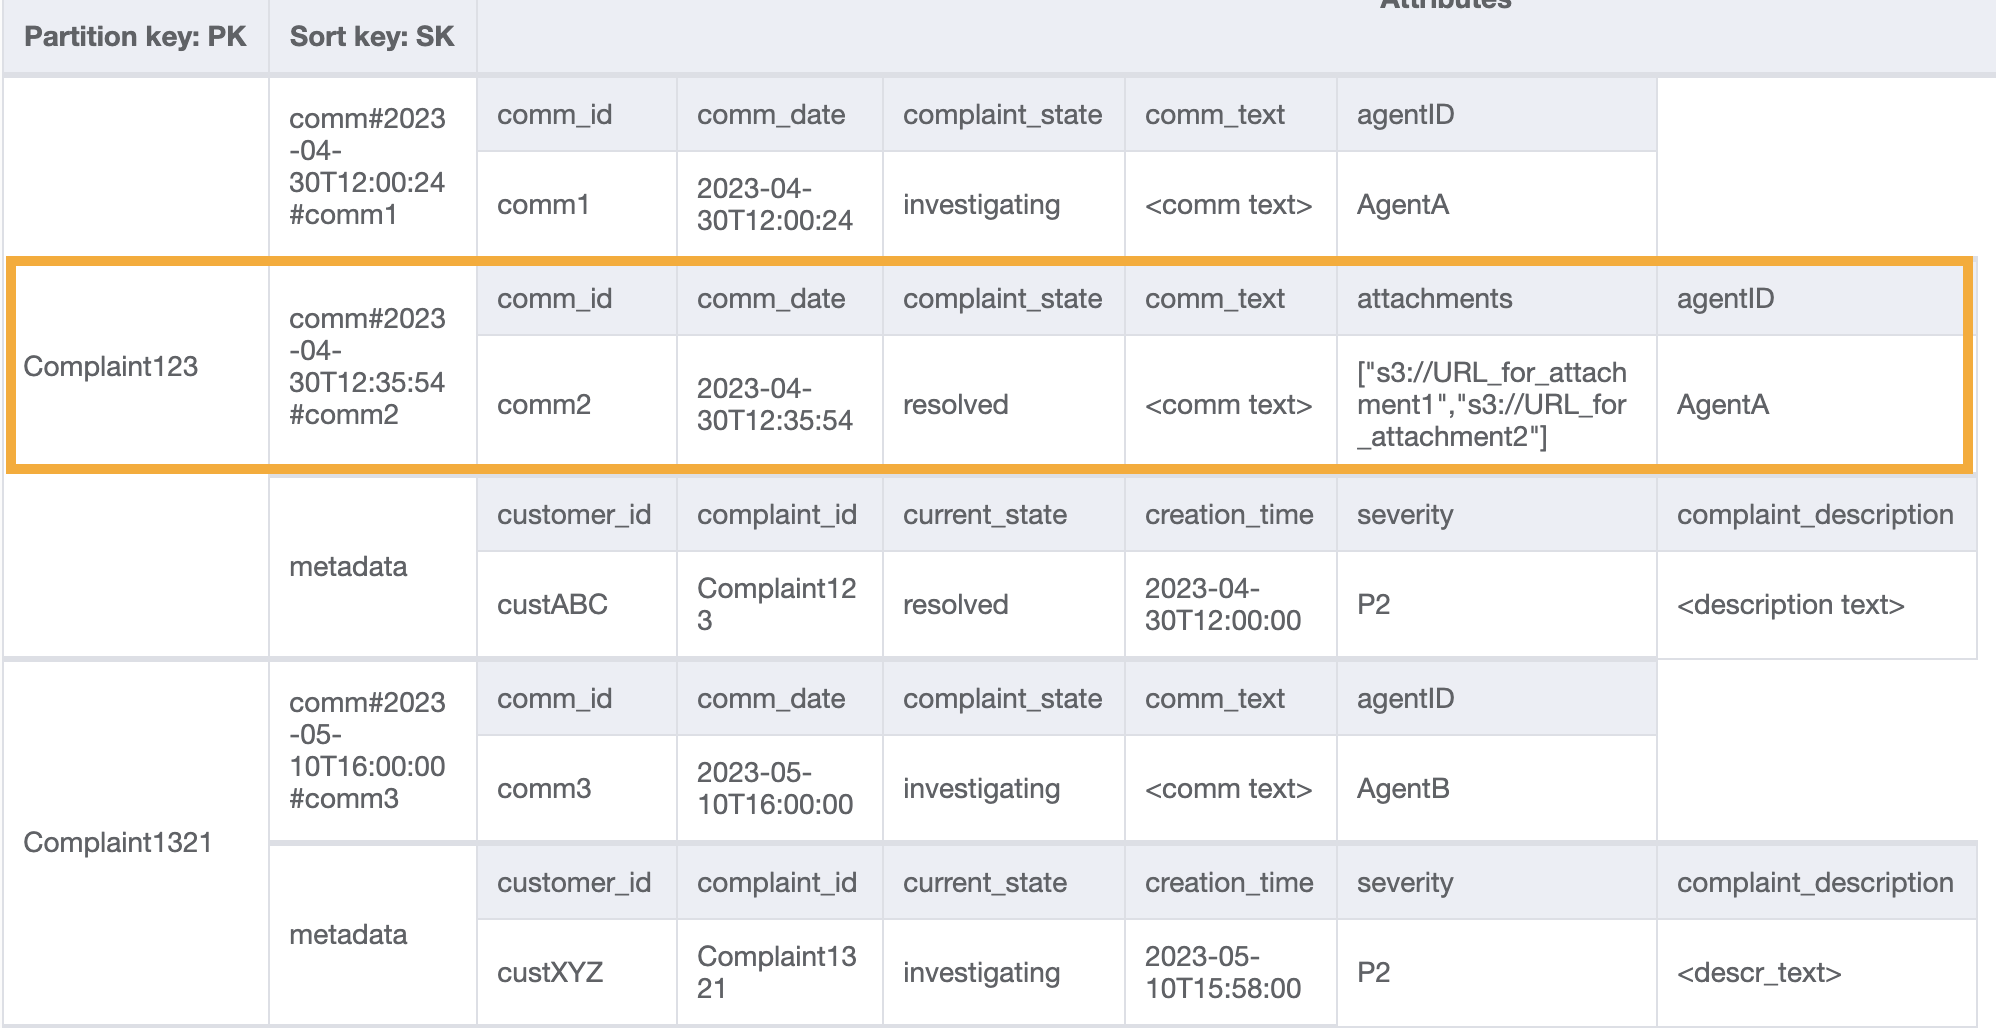Click creation_time value 2023-05-10T15:58:00
1996x1028 pixels.
pyautogui.click(x=1222, y=973)
